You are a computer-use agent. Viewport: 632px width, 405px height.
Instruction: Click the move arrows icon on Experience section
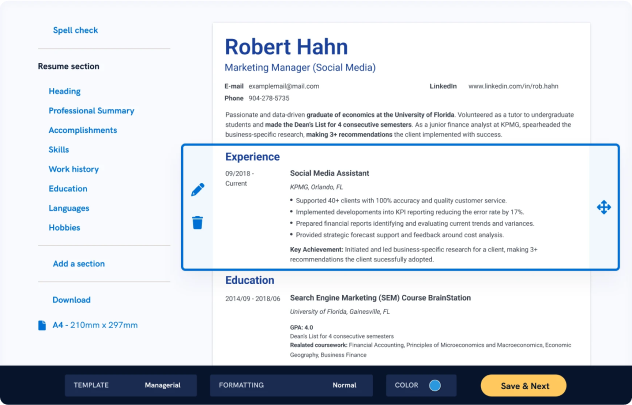[604, 207]
